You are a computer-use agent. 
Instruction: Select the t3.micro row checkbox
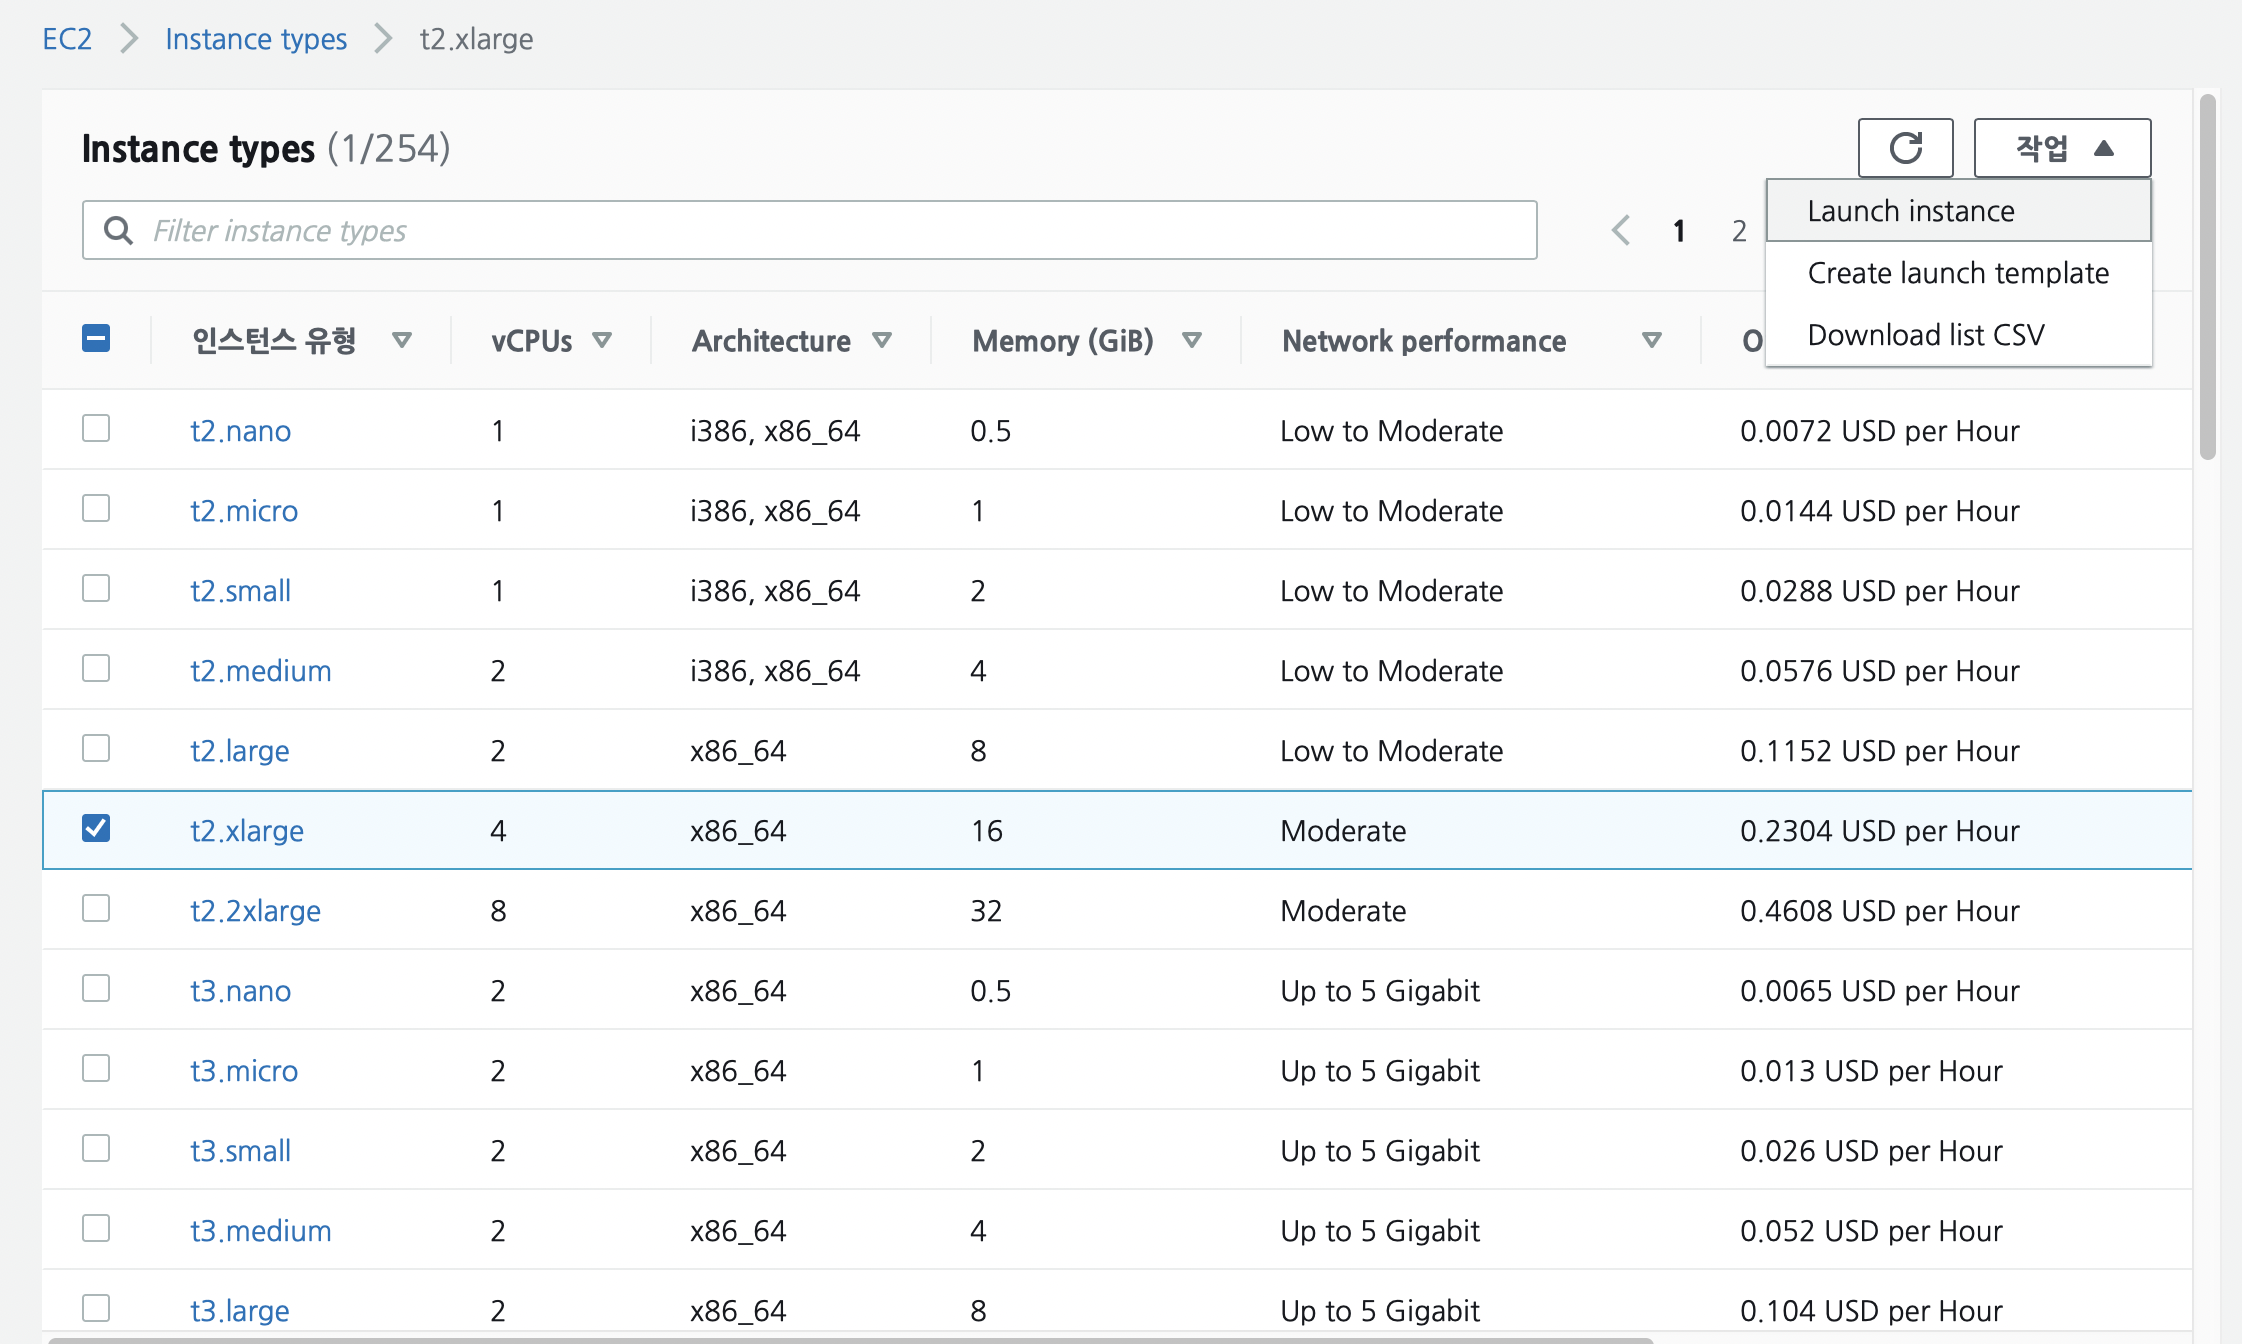[96, 1069]
